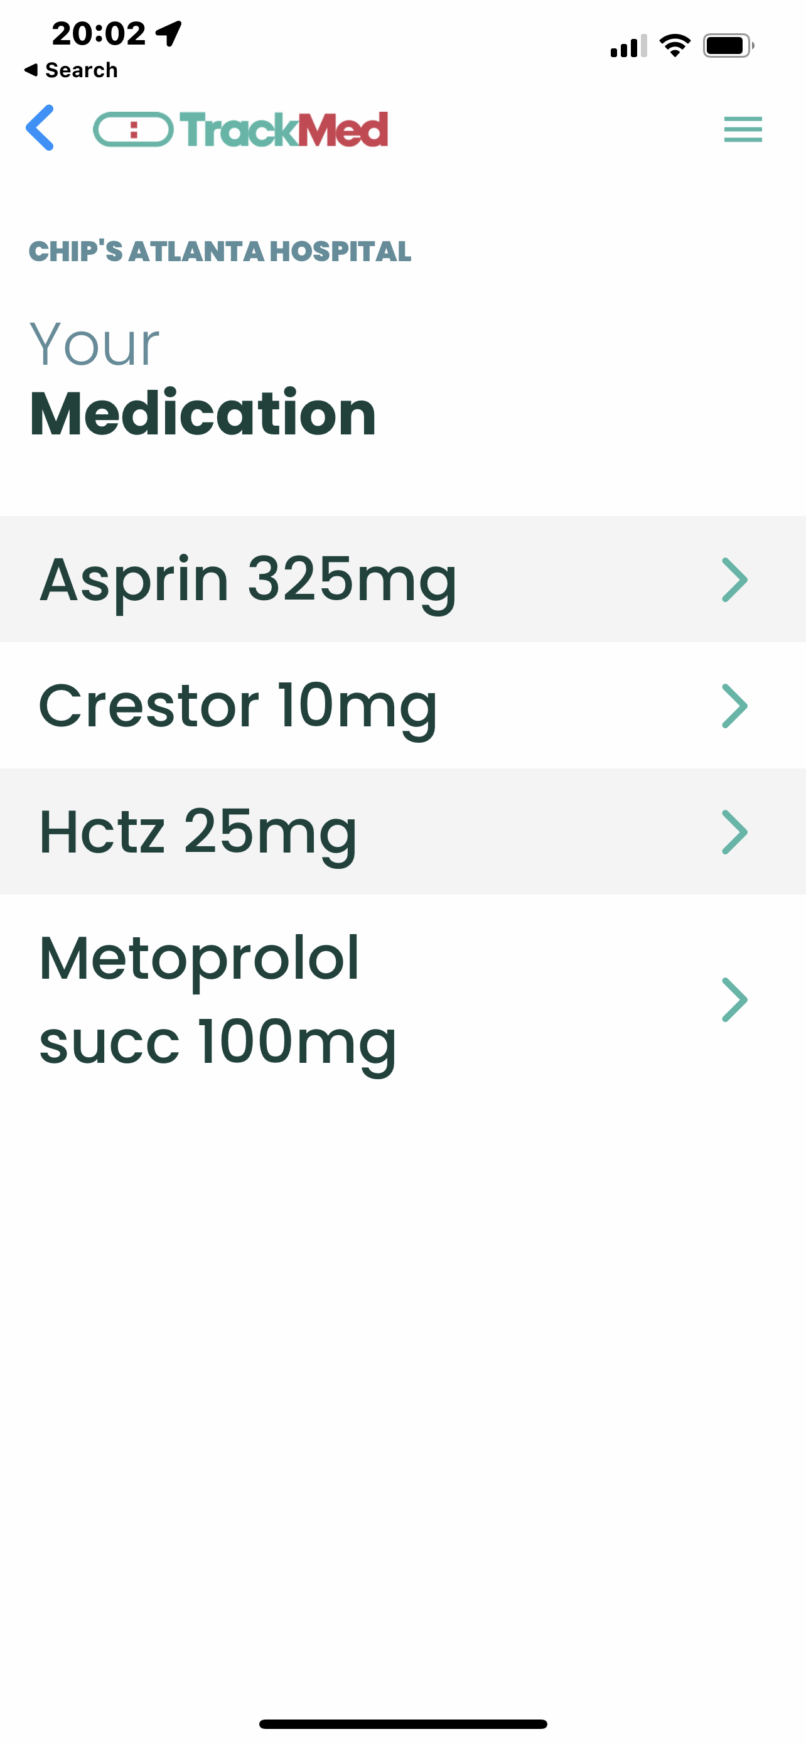Return to Search via status bar link
This screenshot has height=1744, width=806.
coord(71,70)
